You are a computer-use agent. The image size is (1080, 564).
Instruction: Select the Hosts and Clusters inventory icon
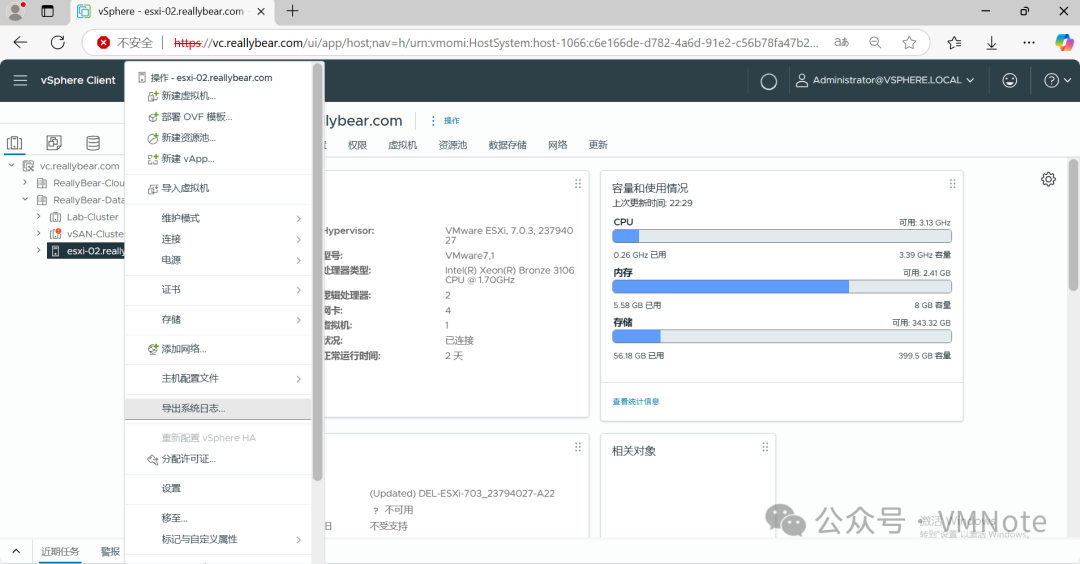click(x=14, y=143)
